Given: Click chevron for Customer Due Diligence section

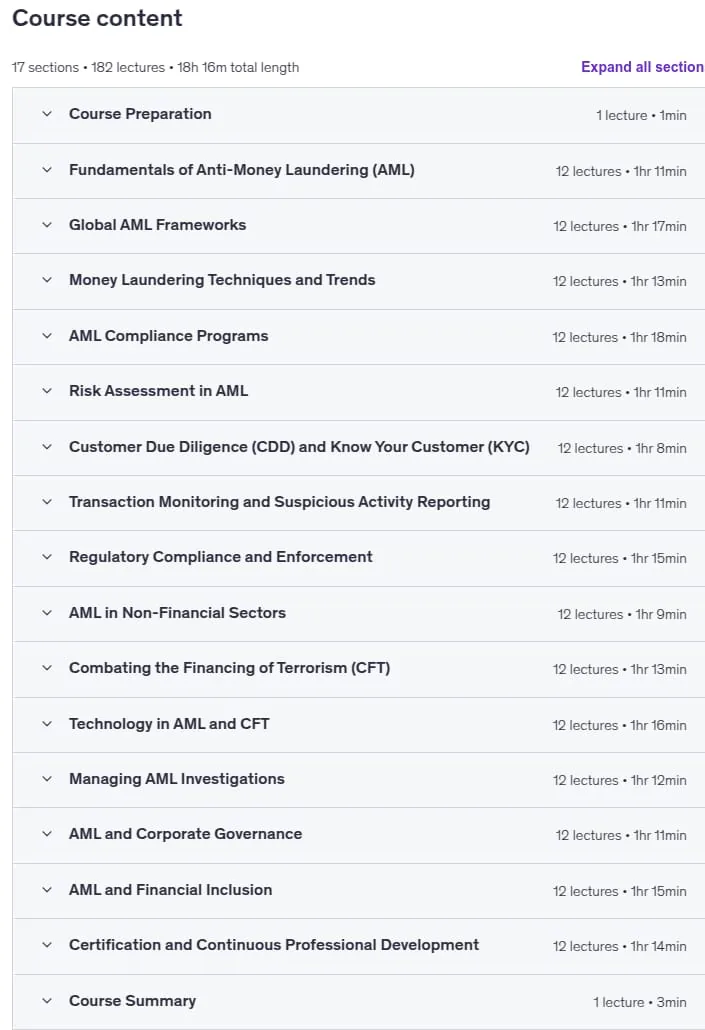Looking at the screenshot, I should click(47, 447).
